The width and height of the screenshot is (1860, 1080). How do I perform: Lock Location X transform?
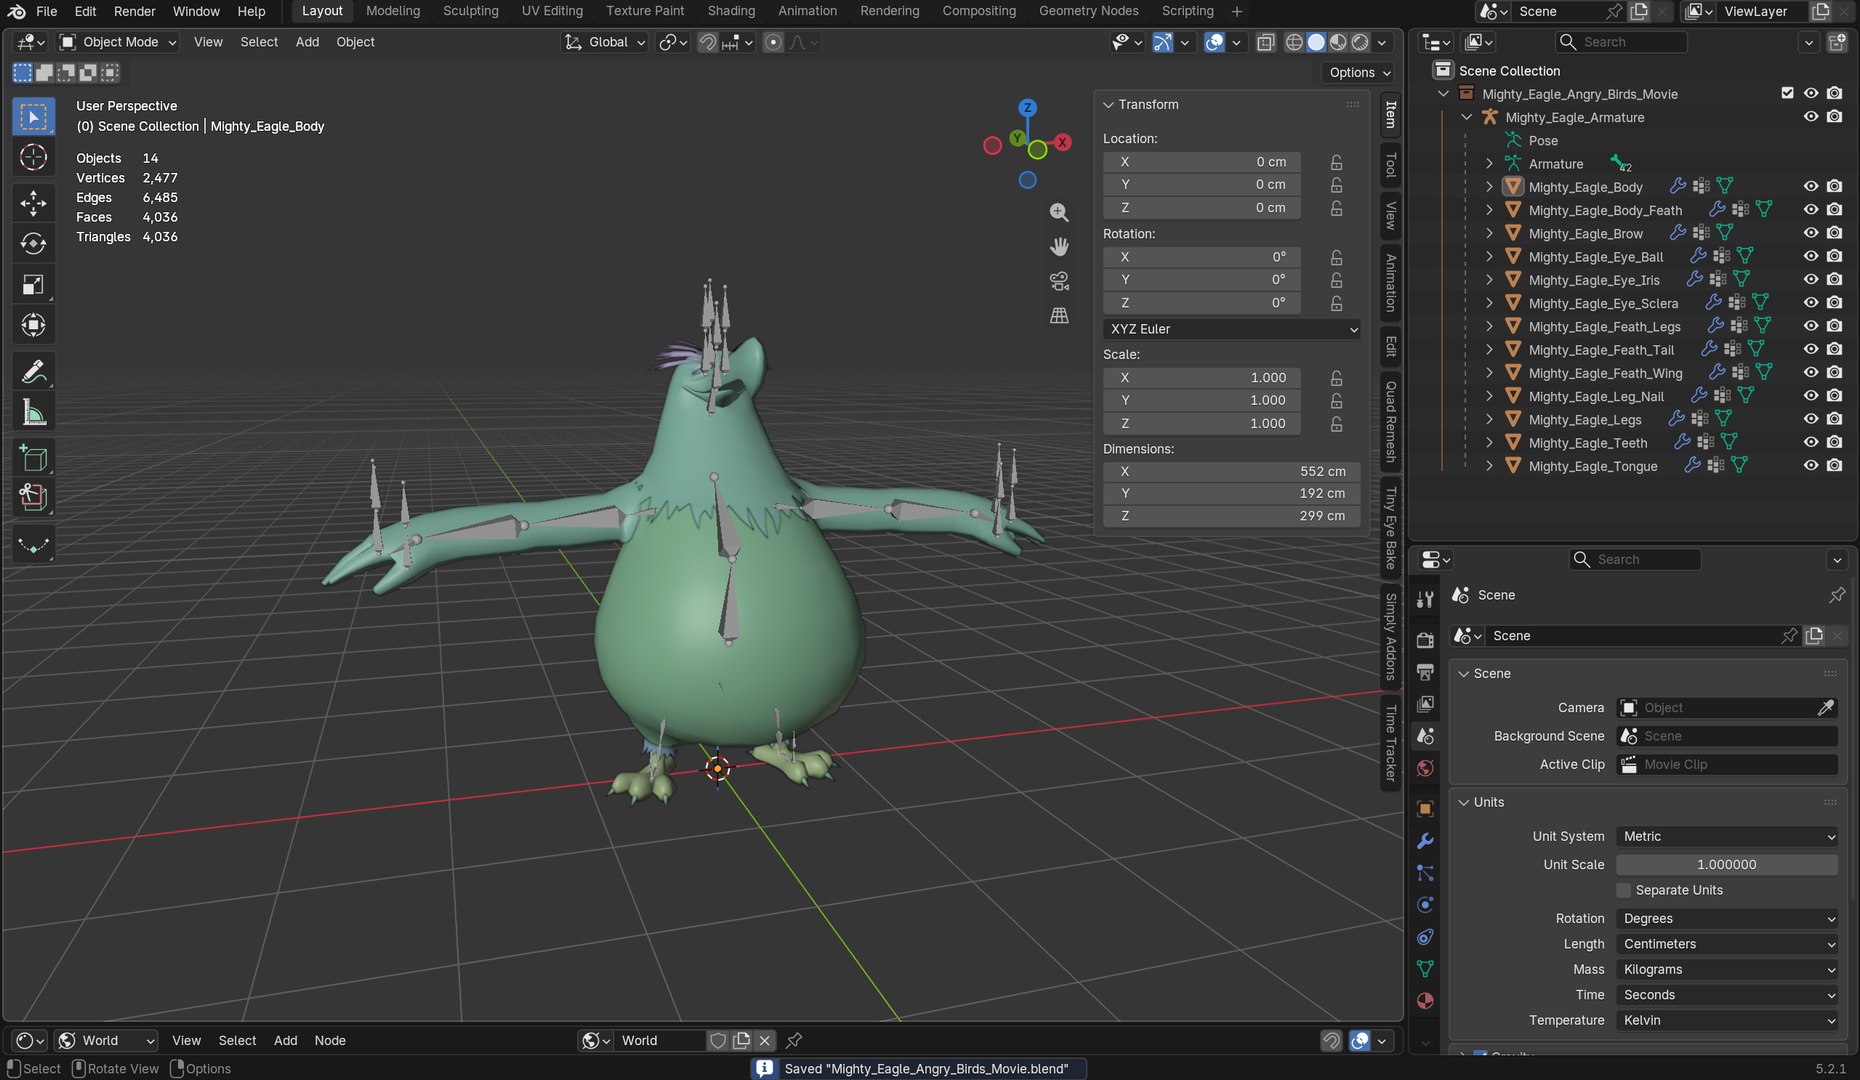pos(1336,162)
